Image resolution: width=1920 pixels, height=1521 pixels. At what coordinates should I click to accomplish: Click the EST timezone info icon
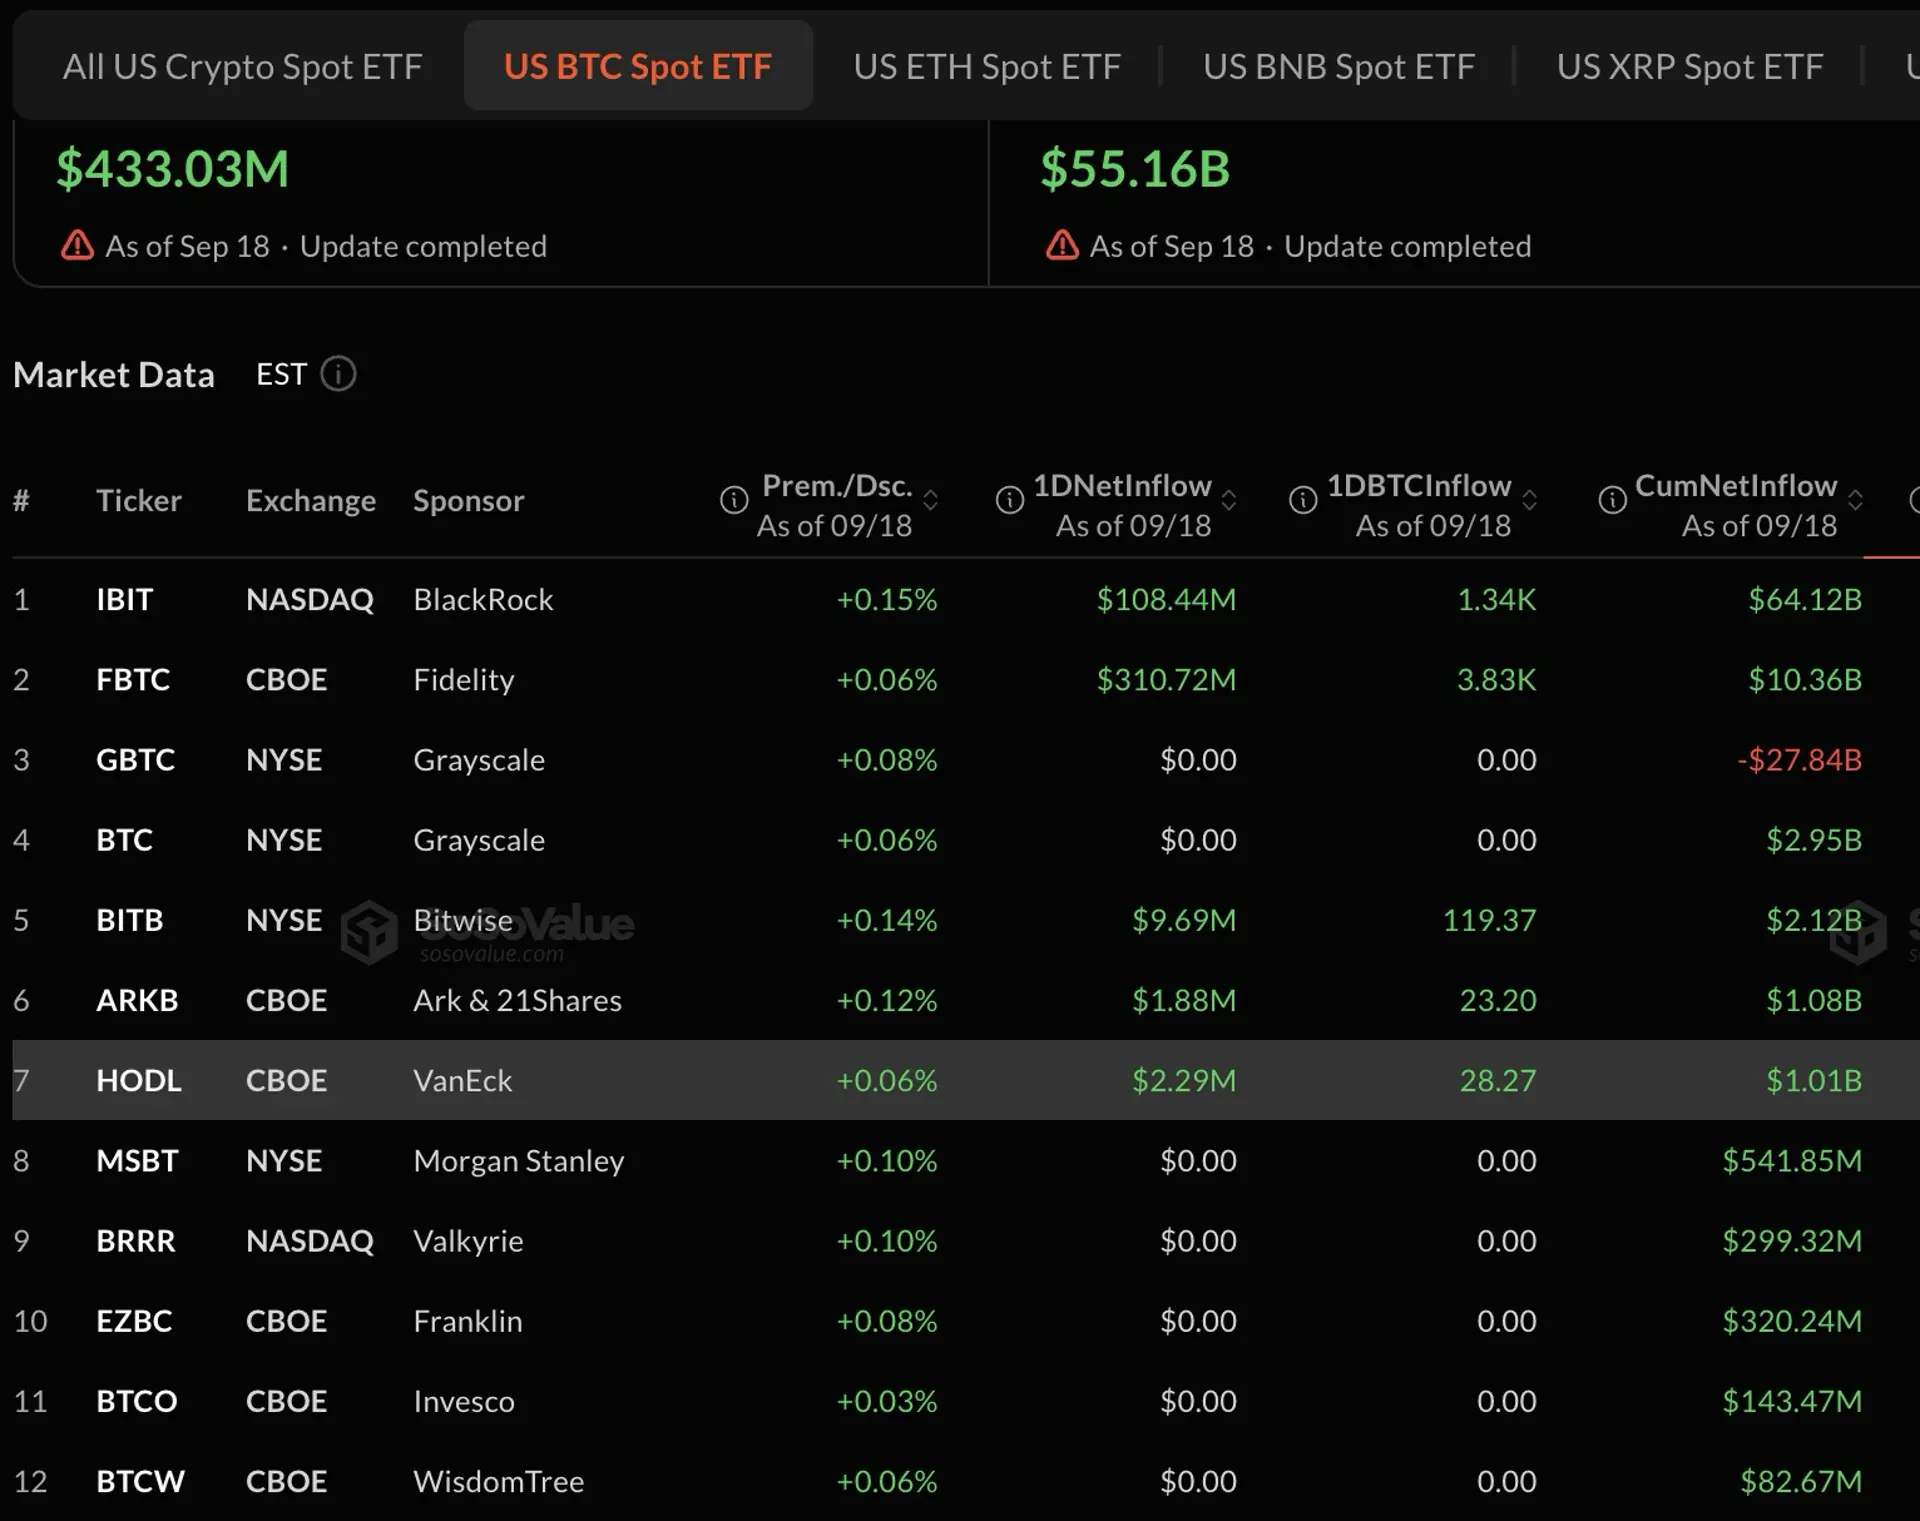pos(338,374)
